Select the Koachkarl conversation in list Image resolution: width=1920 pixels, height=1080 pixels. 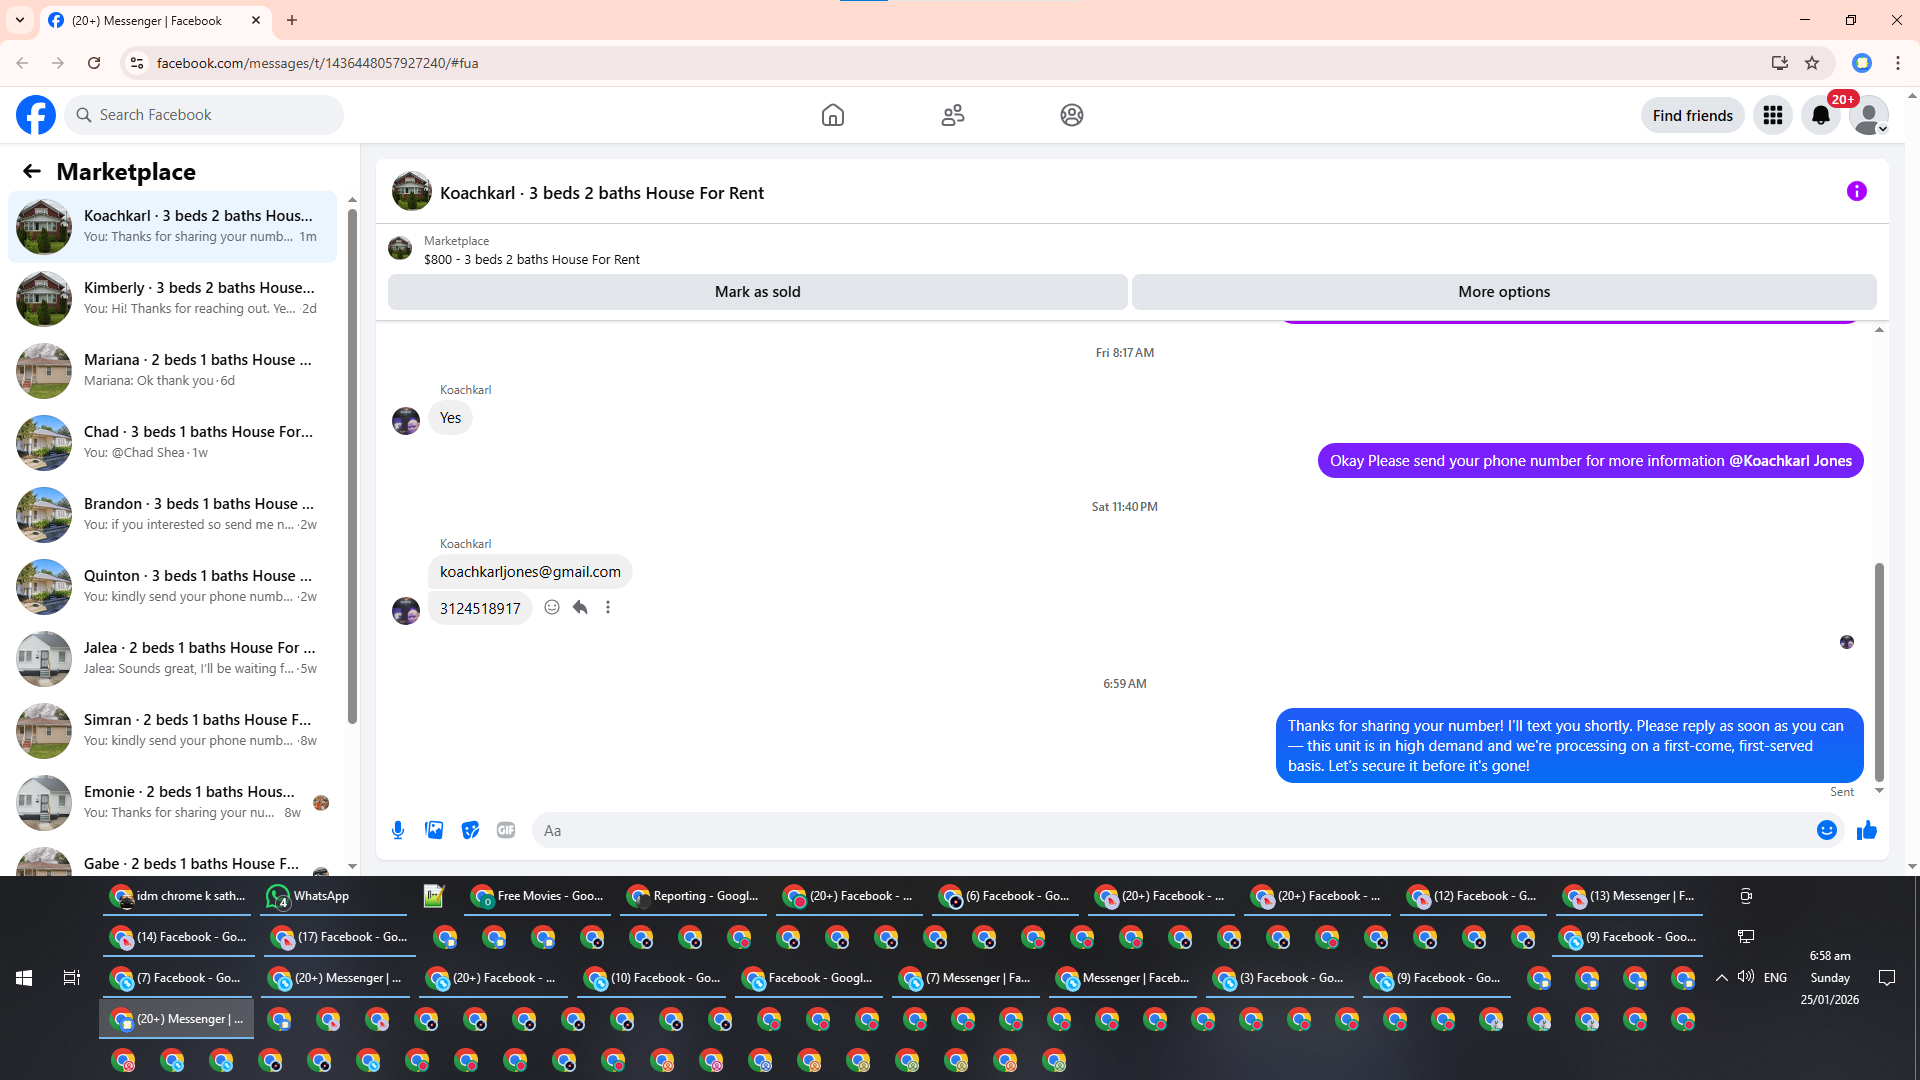(173, 226)
